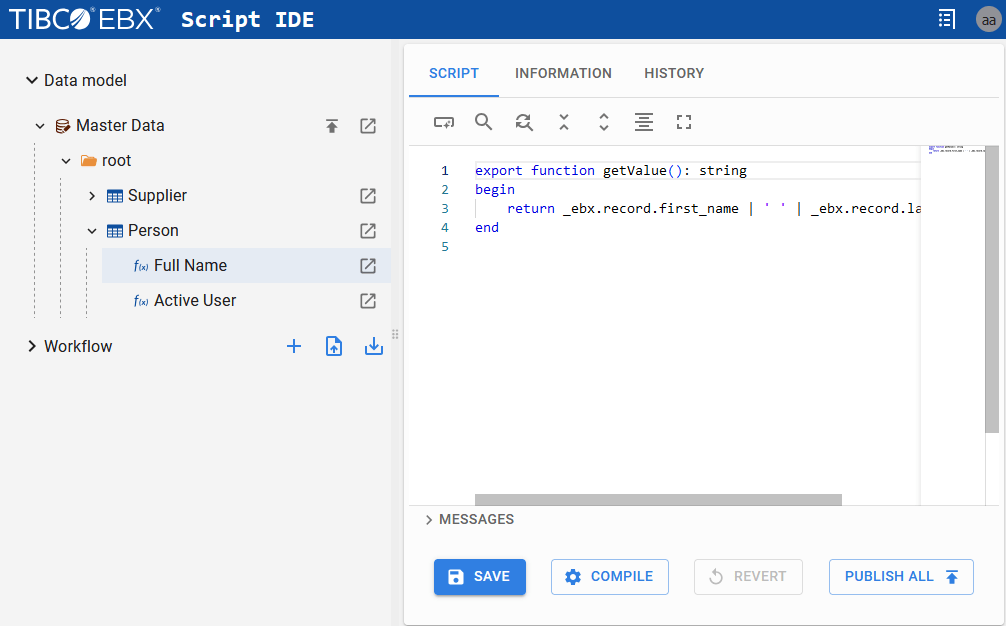Expand the Supplier table node

[92, 196]
